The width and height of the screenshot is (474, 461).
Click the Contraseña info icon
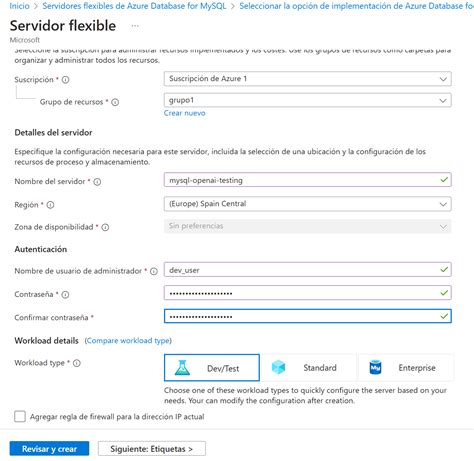point(65,295)
